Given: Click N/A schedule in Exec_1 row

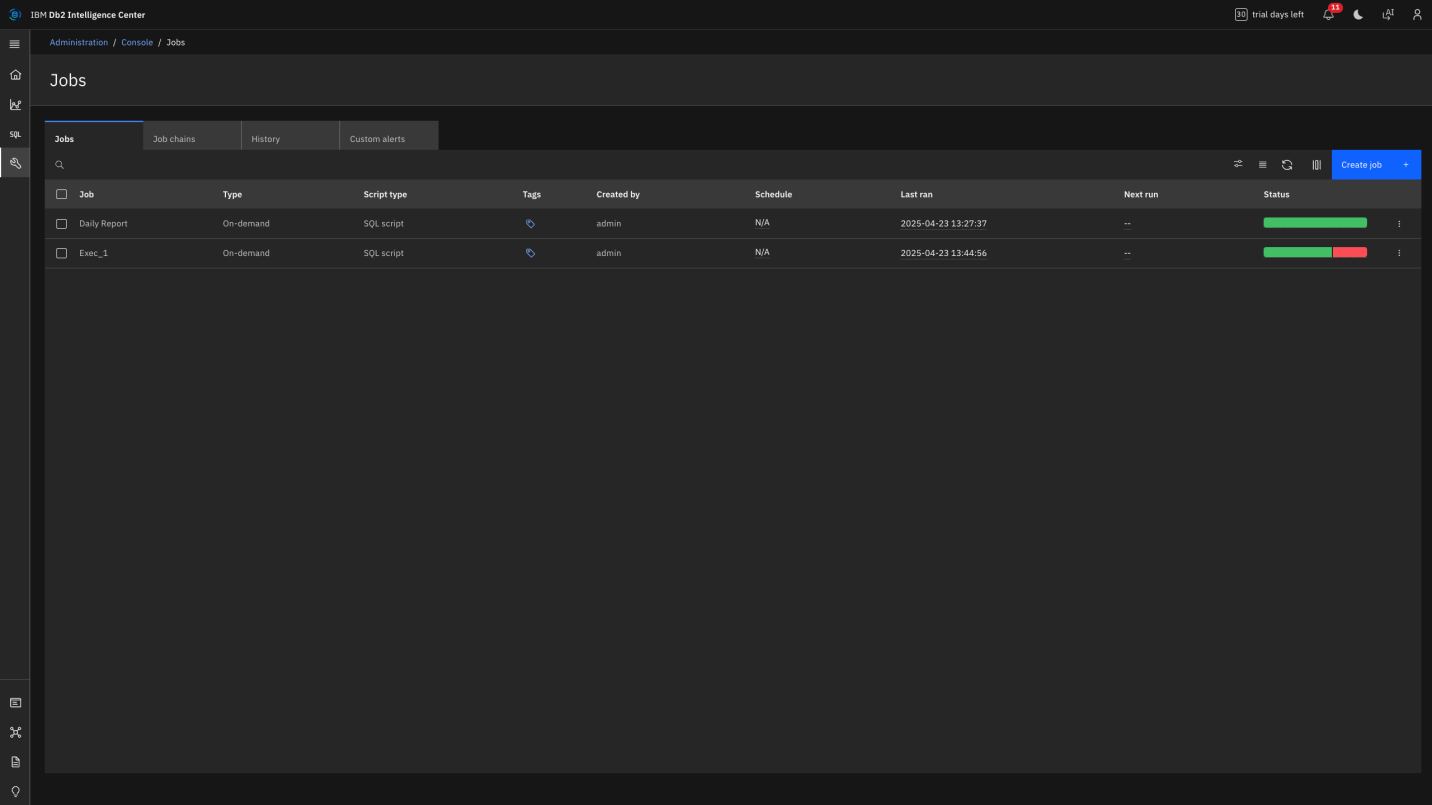Looking at the screenshot, I should tap(762, 252).
